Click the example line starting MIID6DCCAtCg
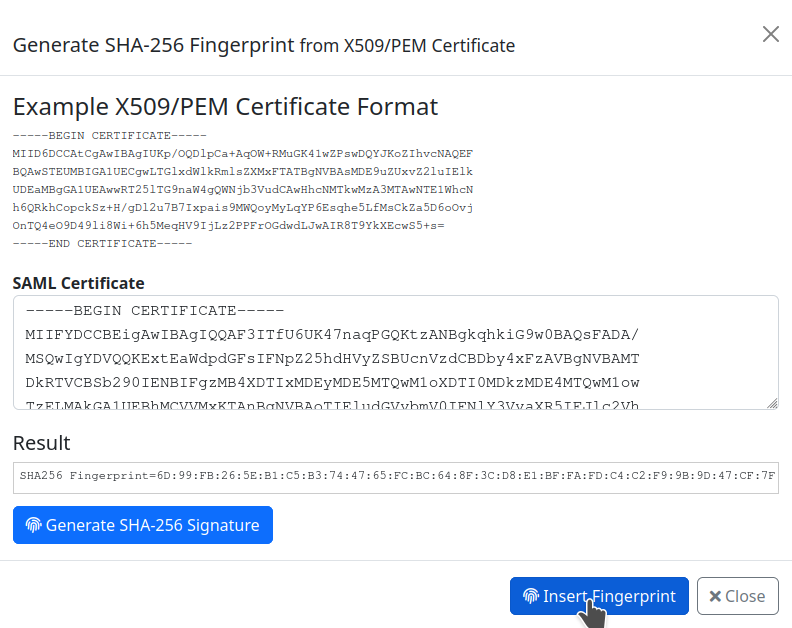The width and height of the screenshot is (792, 628). (242, 153)
